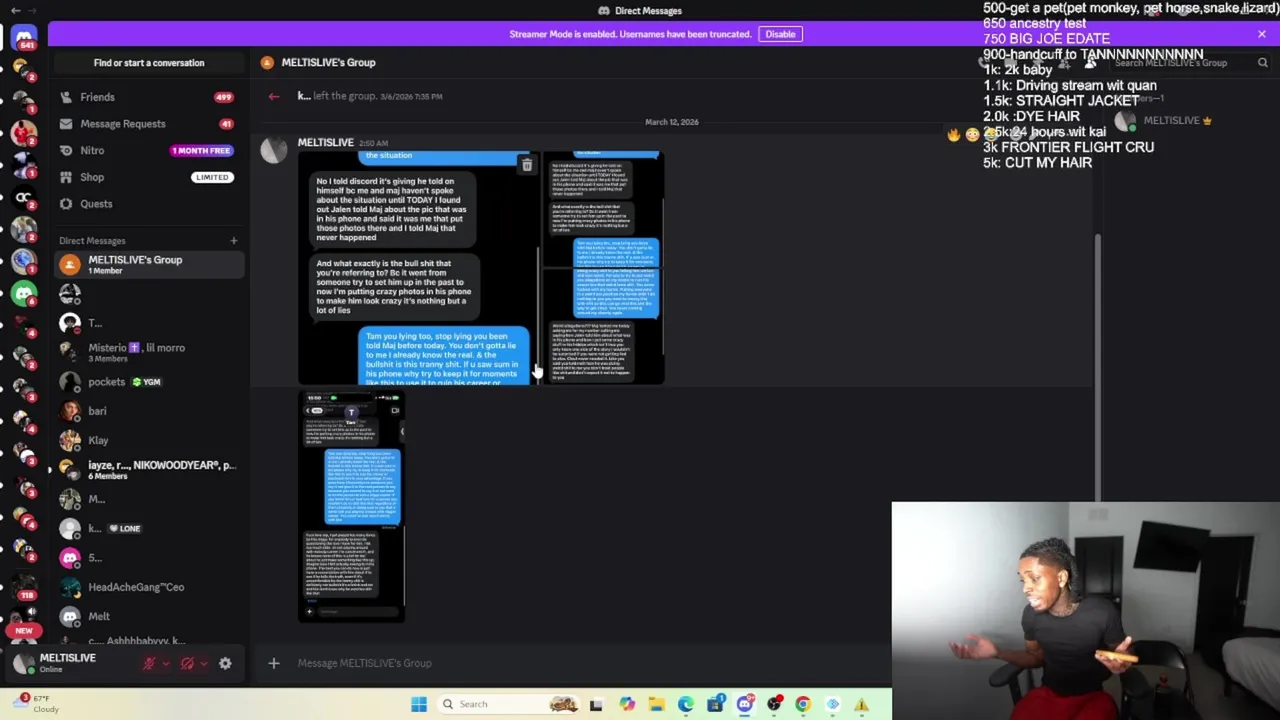This screenshot has height=720, width=1280.
Task: Open the DM with Klay
Action: pyautogui.click(x=149, y=440)
